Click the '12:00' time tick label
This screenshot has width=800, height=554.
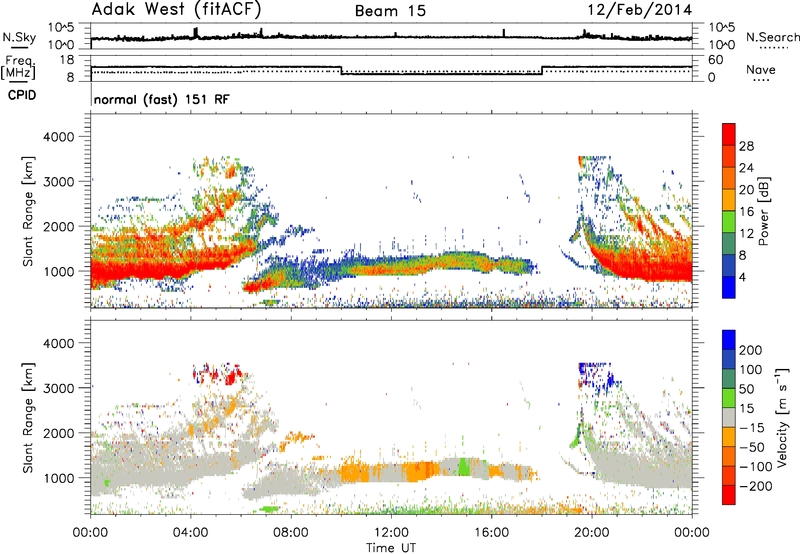click(x=391, y=533)
